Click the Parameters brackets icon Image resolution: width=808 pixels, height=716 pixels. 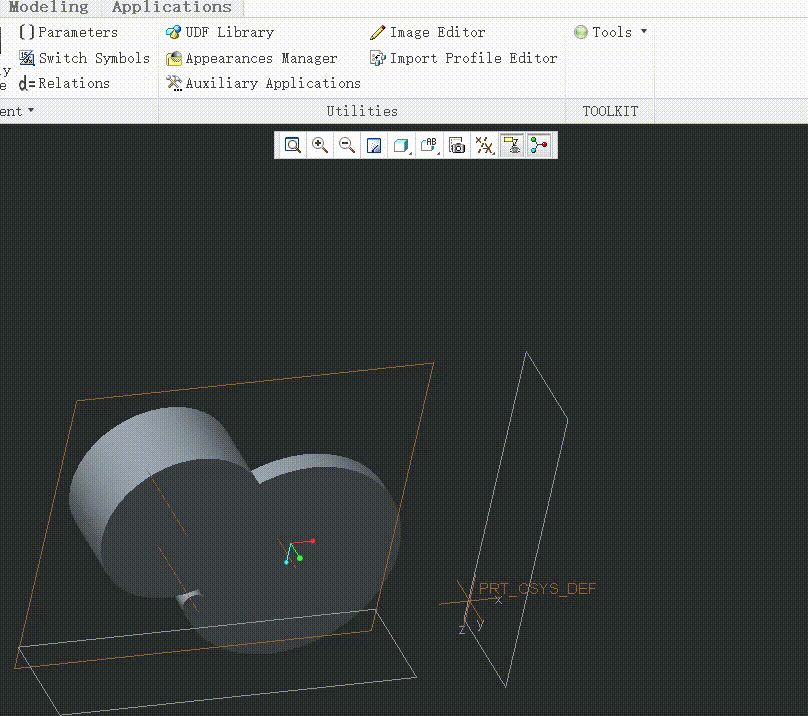[27, 32]
